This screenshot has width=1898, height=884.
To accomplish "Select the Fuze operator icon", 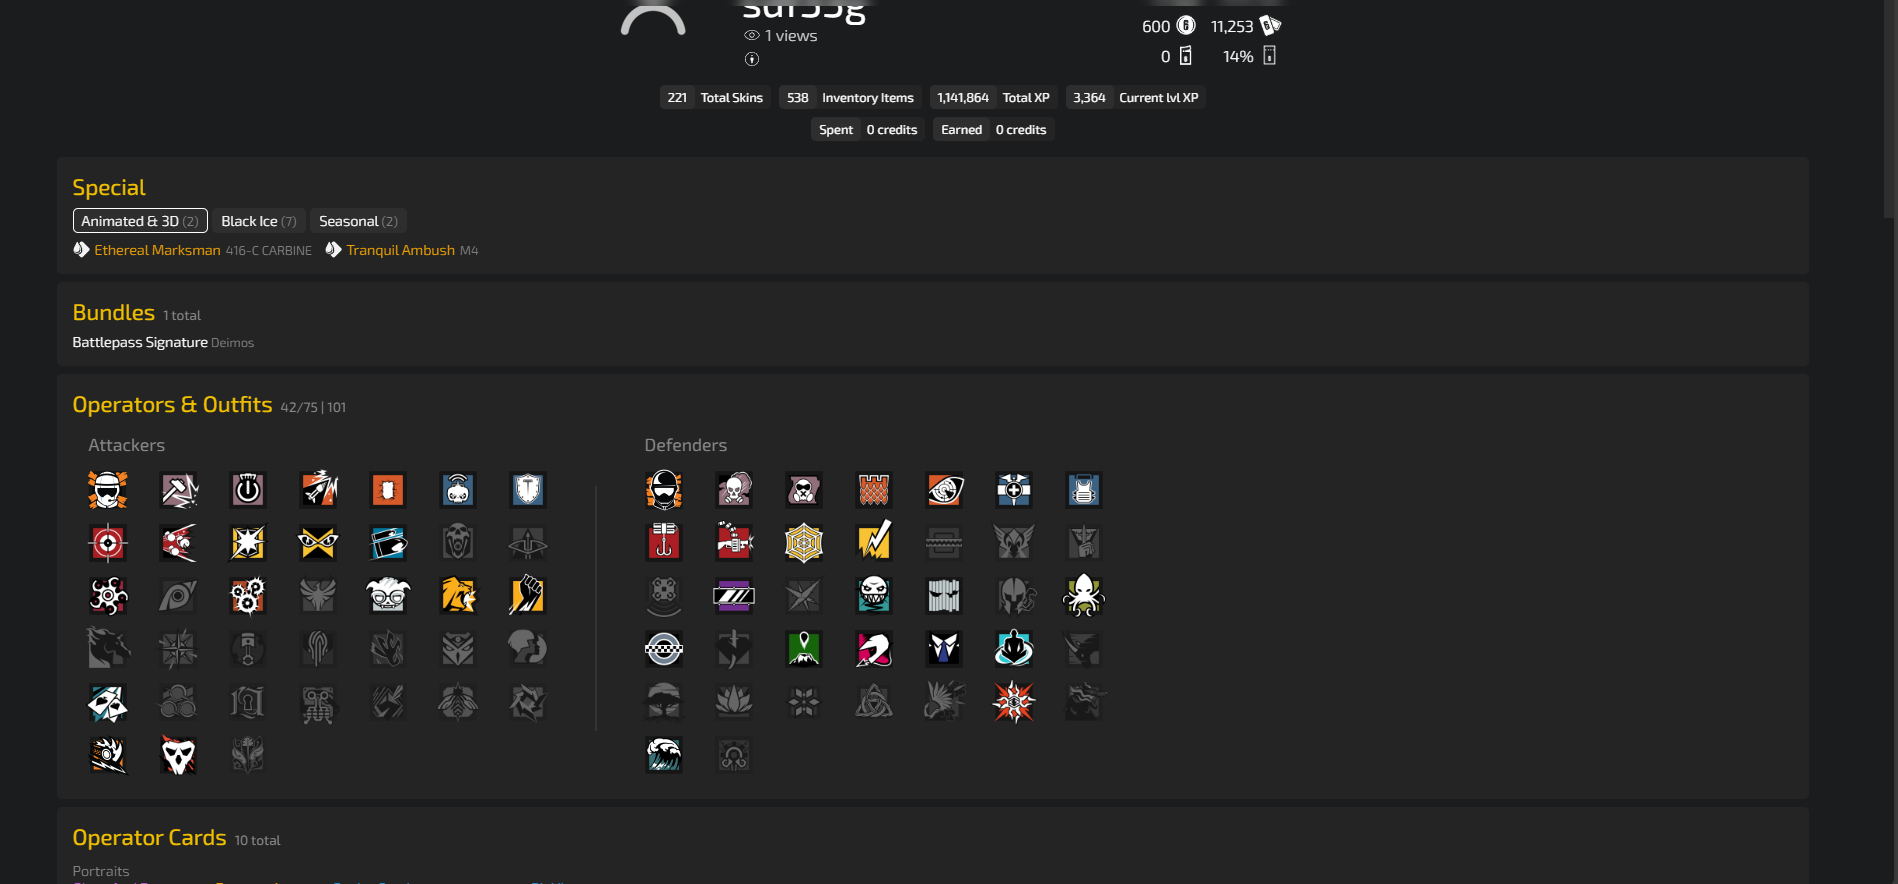I will pos(178,543).
